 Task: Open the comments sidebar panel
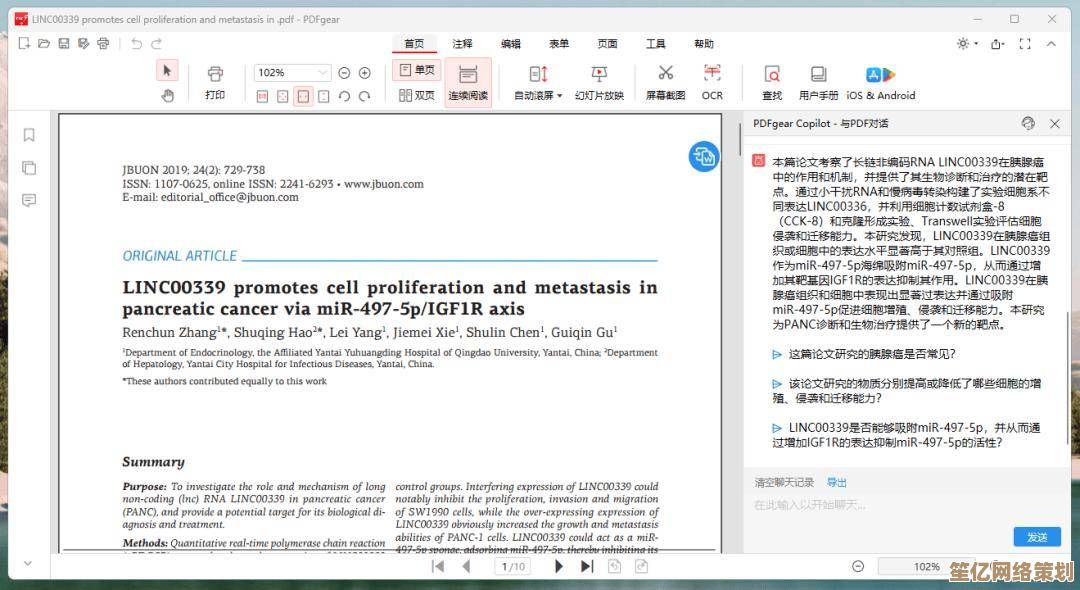(x=29, y=200)
